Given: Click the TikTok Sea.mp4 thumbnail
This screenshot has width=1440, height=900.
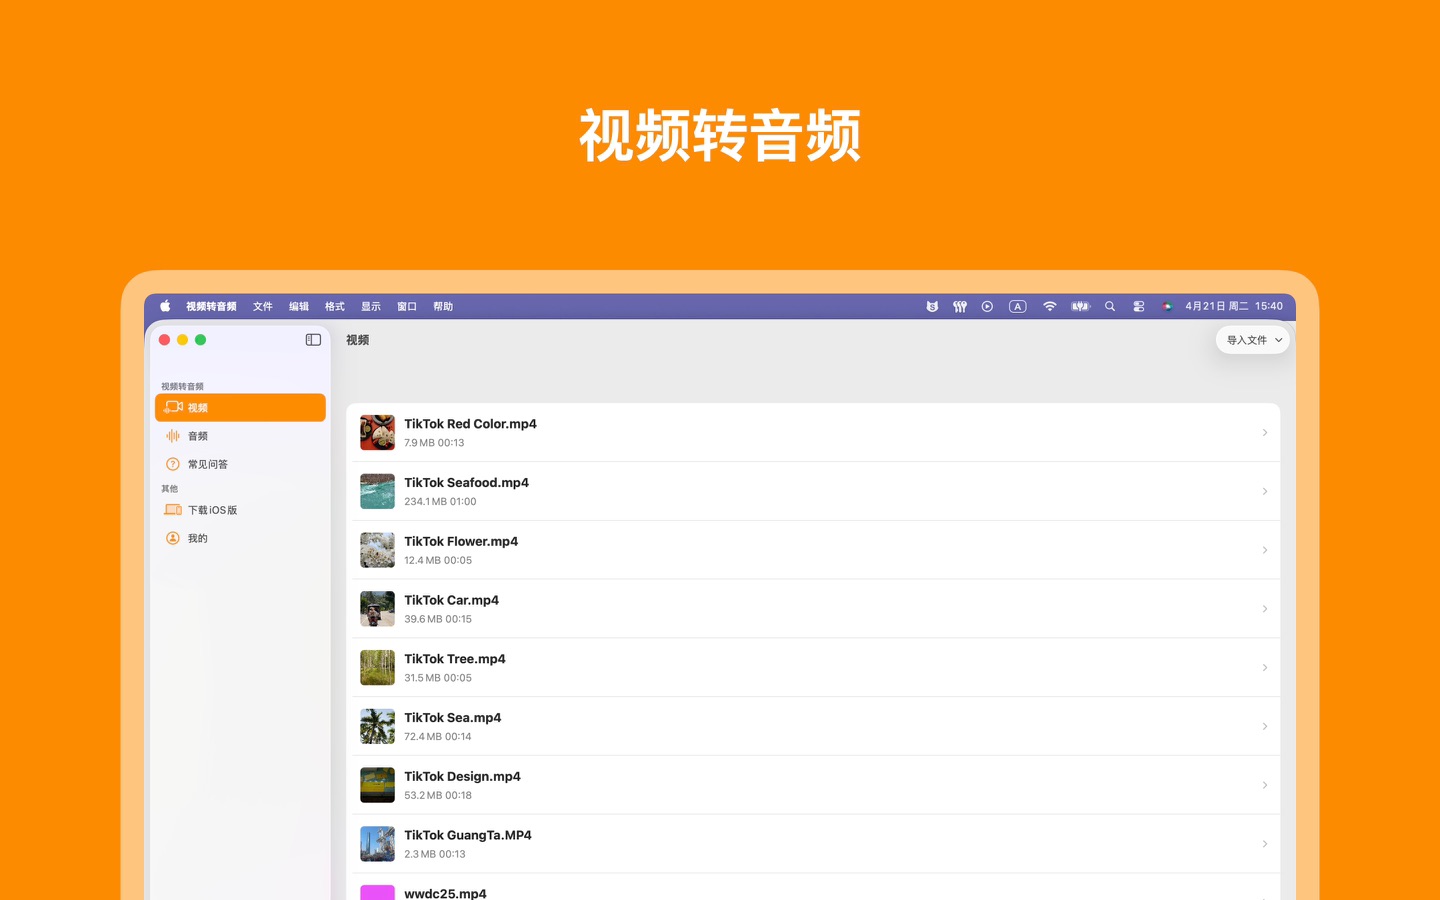Looking at the screenshot, I should point(377,727).
